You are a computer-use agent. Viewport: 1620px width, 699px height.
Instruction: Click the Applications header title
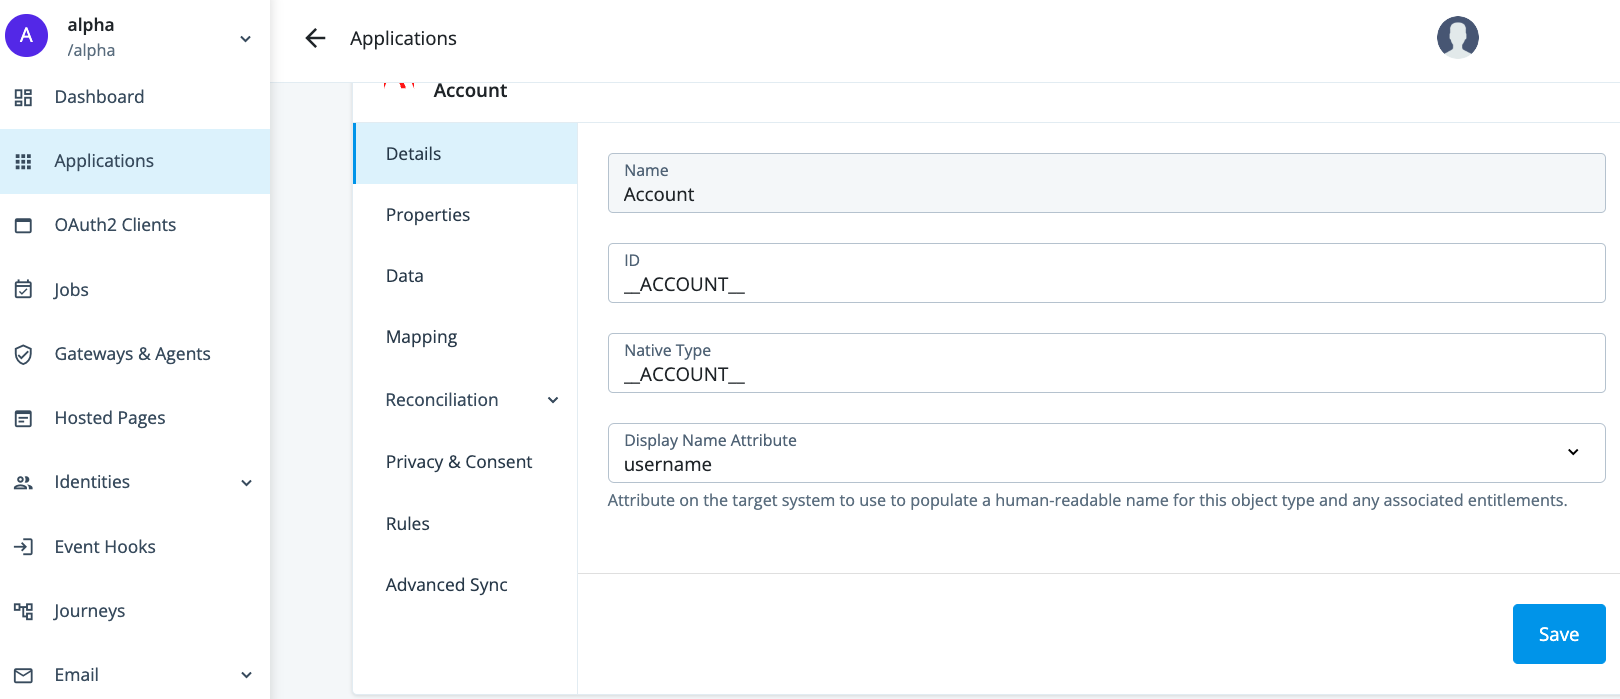(x=403, y=38)
